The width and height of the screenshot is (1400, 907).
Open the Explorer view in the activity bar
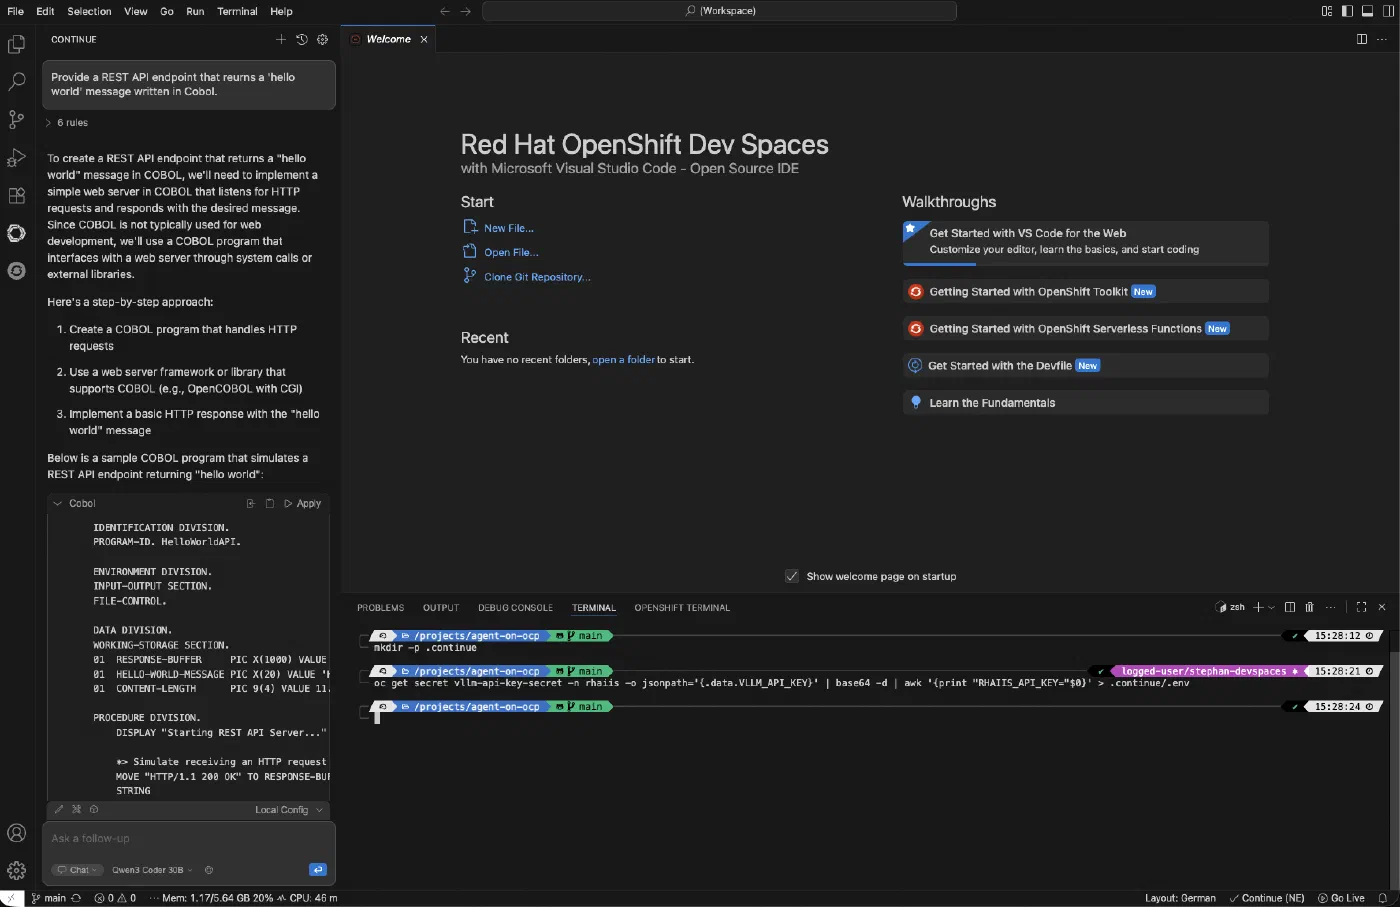(16, 44)
